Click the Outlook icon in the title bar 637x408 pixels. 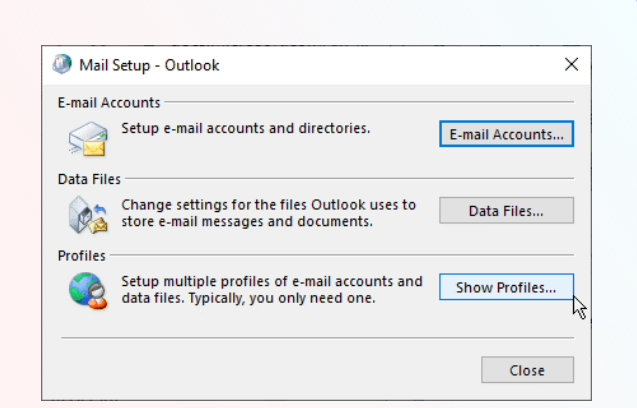[62, 64]
